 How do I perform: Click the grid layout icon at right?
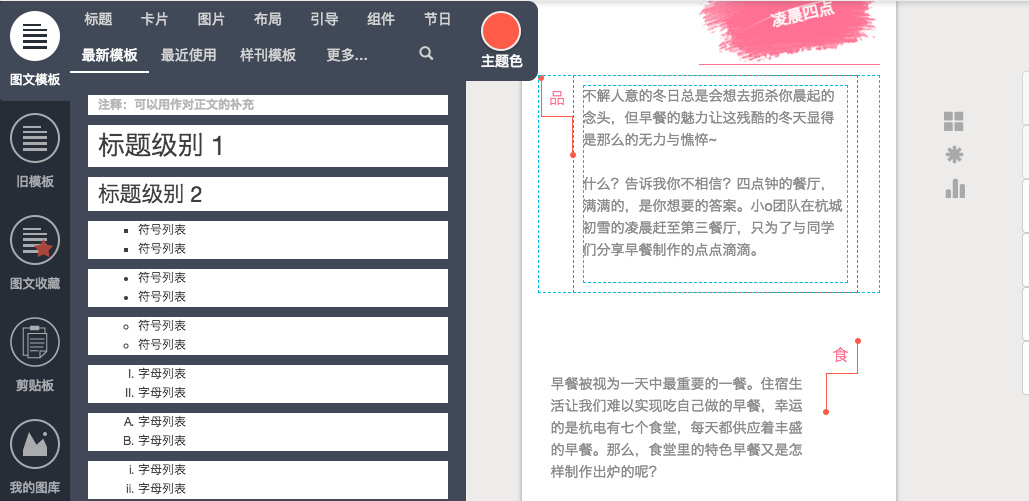pyautogui.click(x=954, y=121)
